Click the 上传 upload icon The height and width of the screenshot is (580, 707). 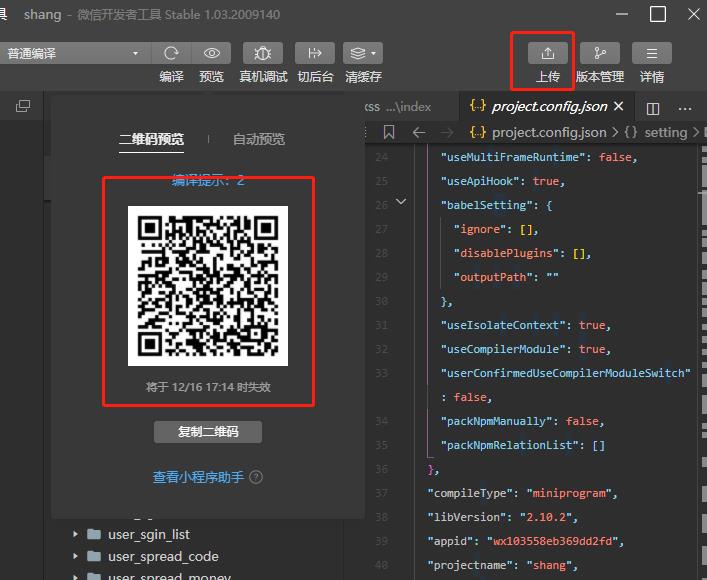click(547, 54)
